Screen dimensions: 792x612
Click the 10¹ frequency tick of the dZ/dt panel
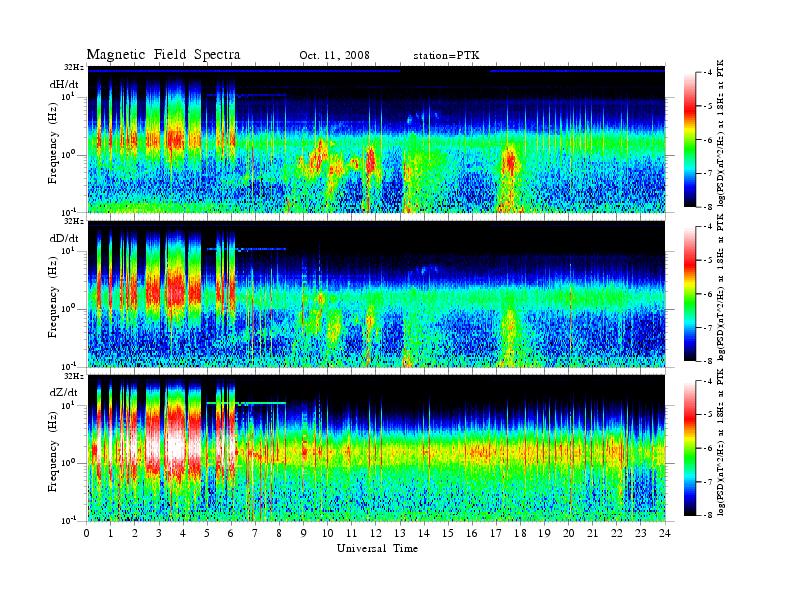(x=69, y=405)
